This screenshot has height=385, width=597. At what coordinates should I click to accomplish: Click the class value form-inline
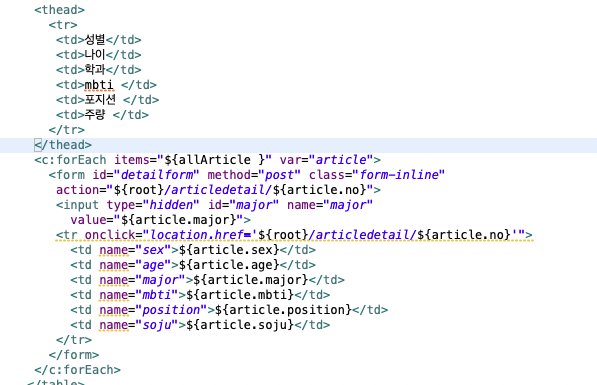click(398, 175)
